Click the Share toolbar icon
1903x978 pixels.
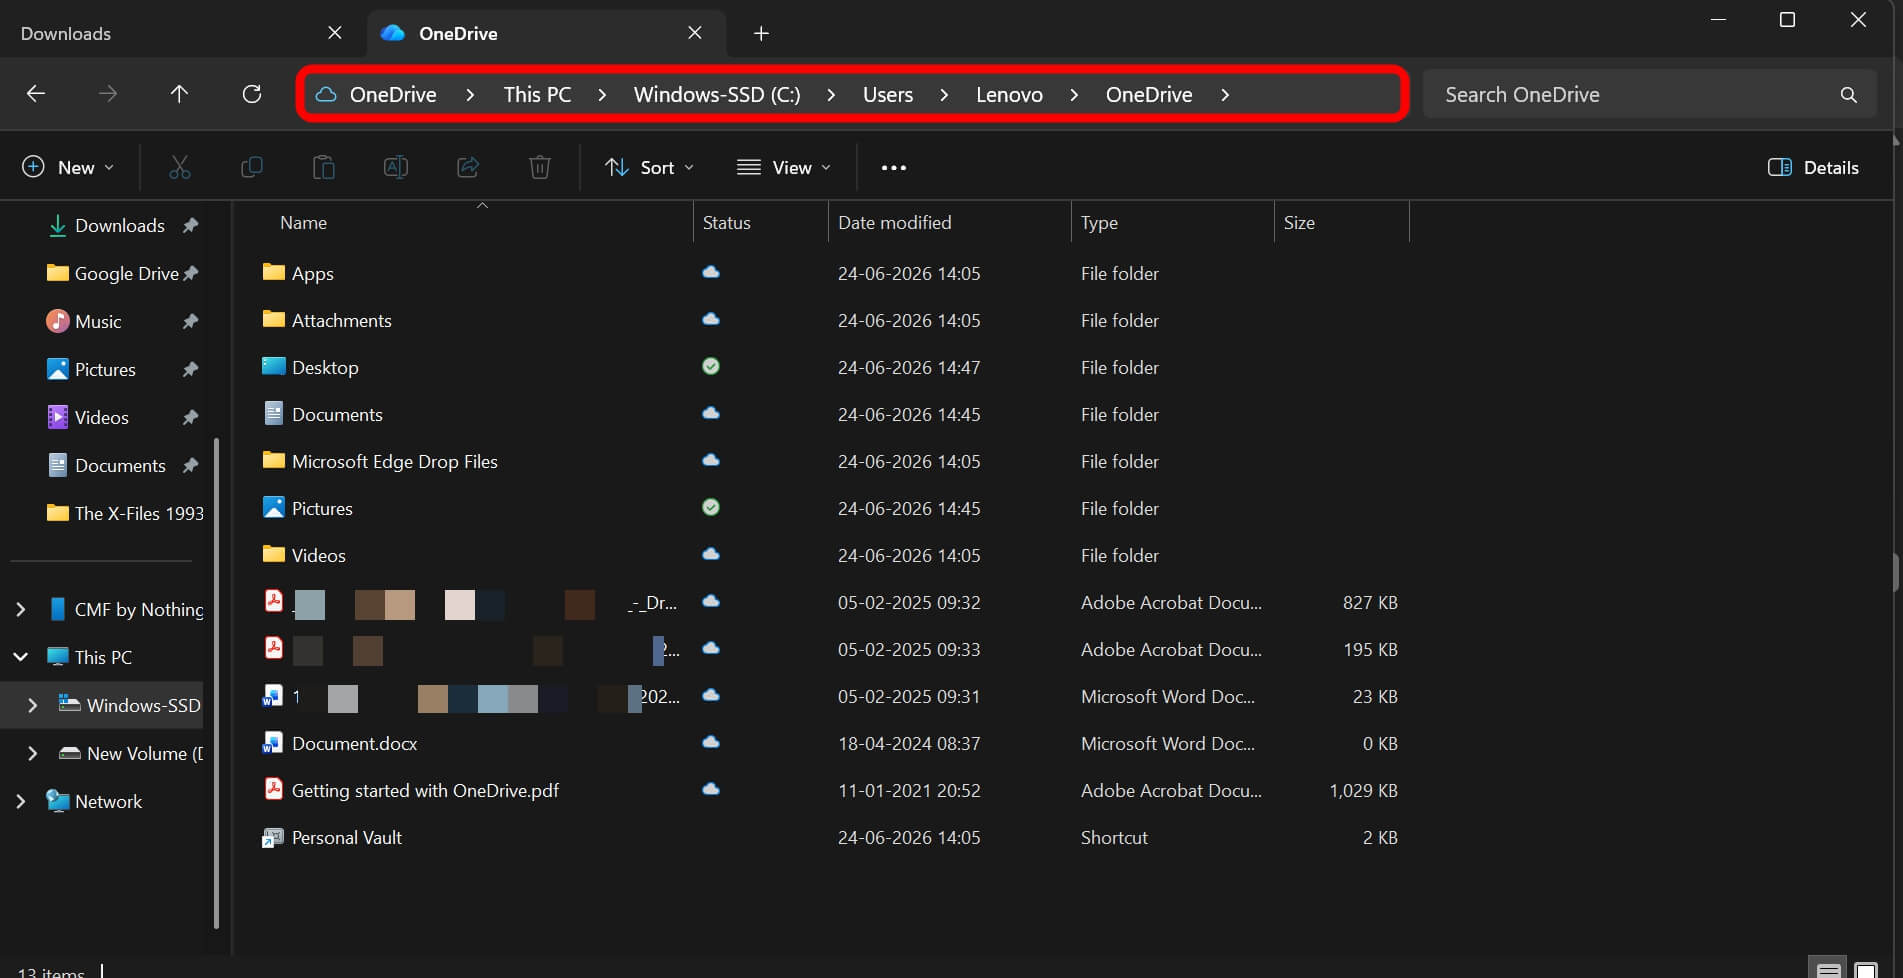[x=468, y=168]
